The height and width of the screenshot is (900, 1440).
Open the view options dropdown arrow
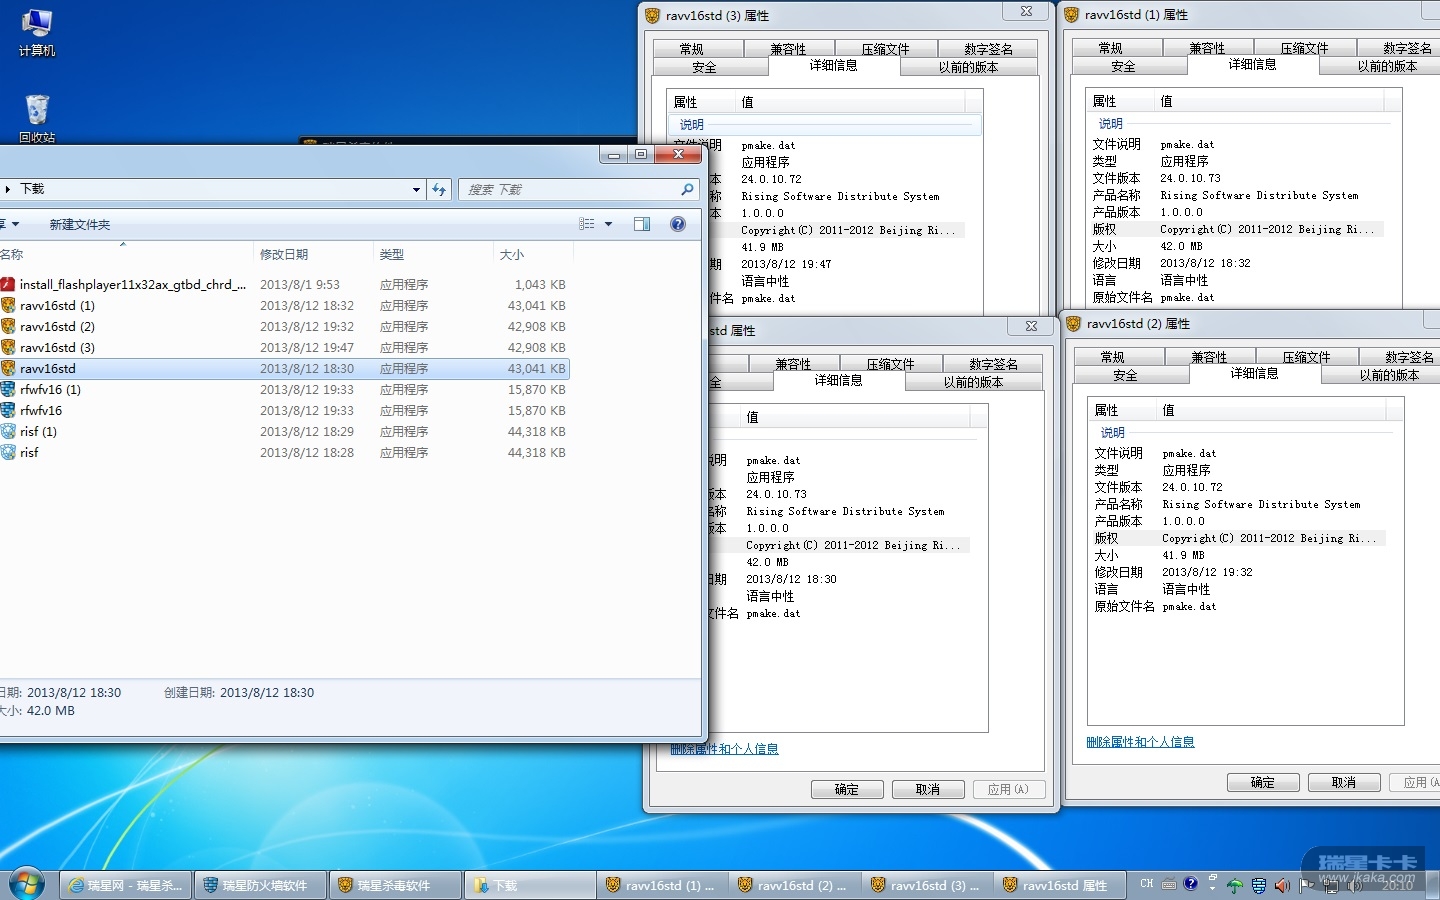coord(608,224)
